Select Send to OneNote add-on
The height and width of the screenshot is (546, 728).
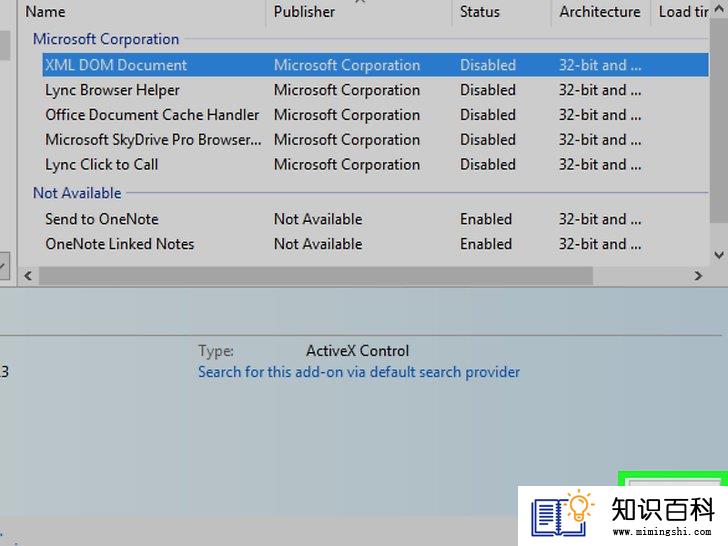(375, 219)
